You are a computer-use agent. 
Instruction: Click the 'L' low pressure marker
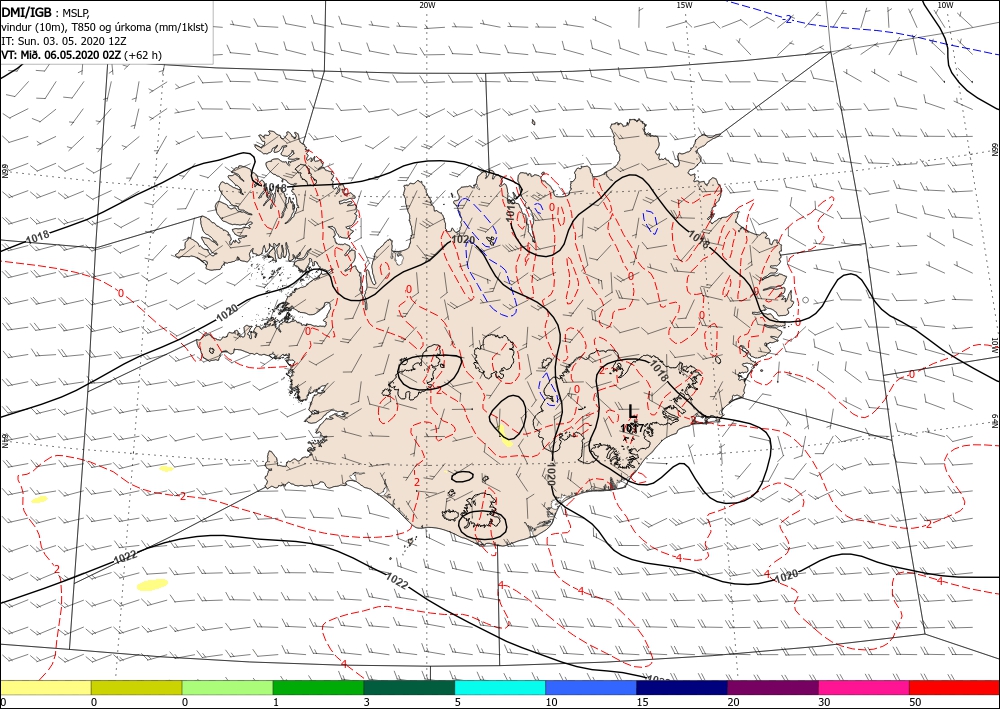(x=632, y=411)
